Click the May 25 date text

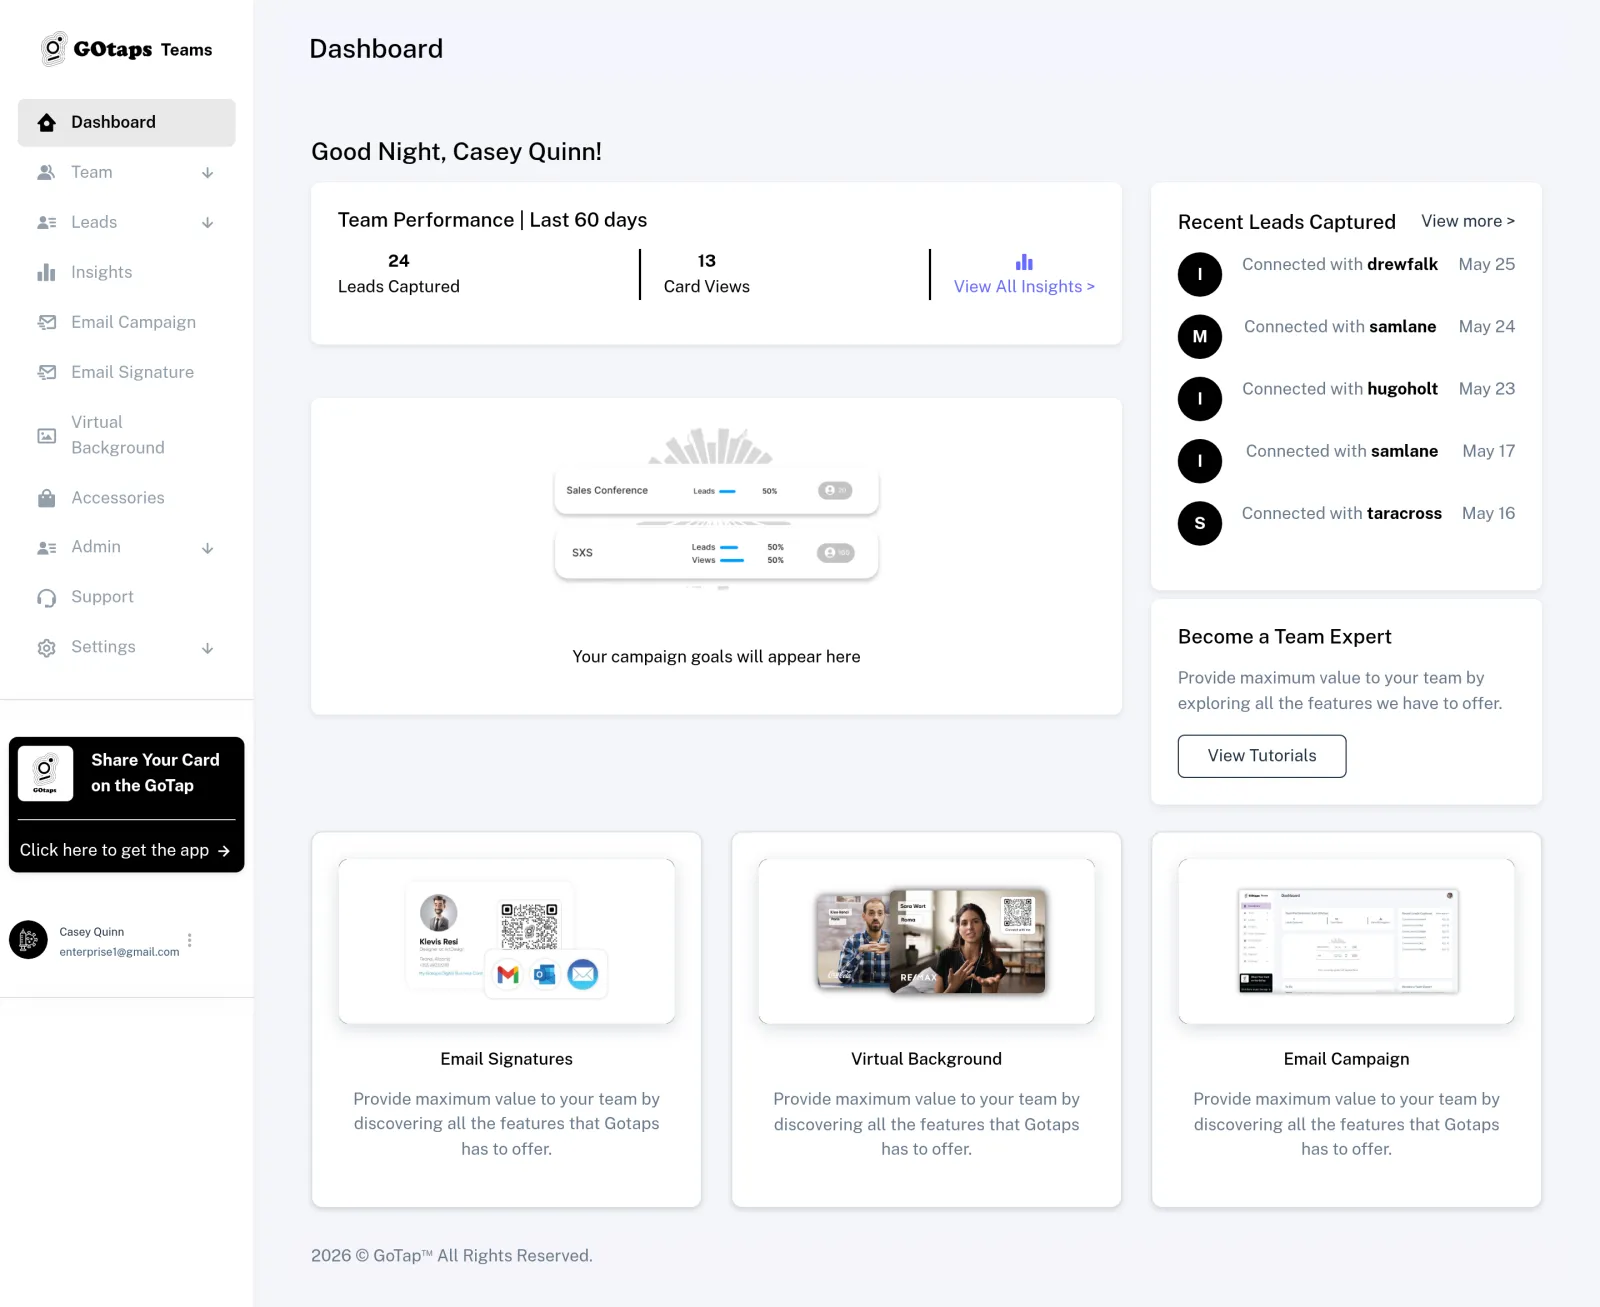click(x=1487, y=264)
